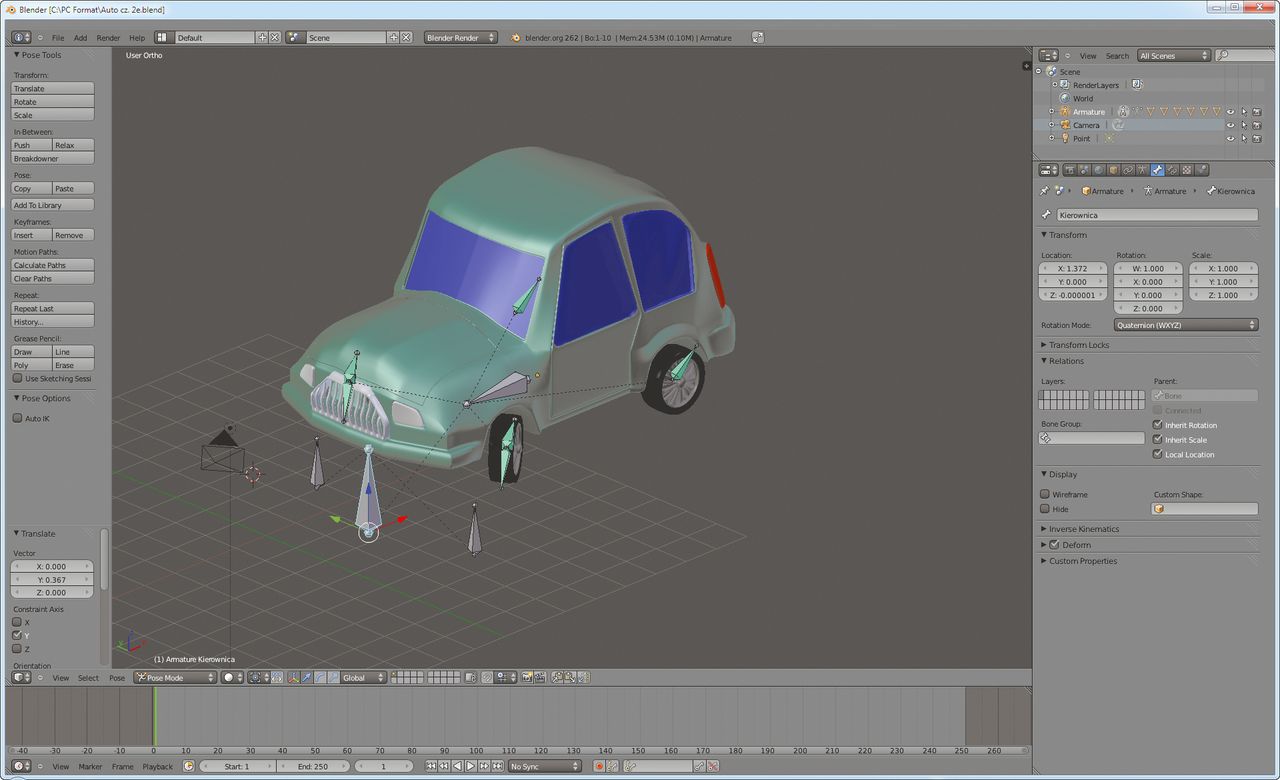This screenshot has height=780, width=1280.
Task: Toggle automatic keyframe record button
Action: coord(599,766)
